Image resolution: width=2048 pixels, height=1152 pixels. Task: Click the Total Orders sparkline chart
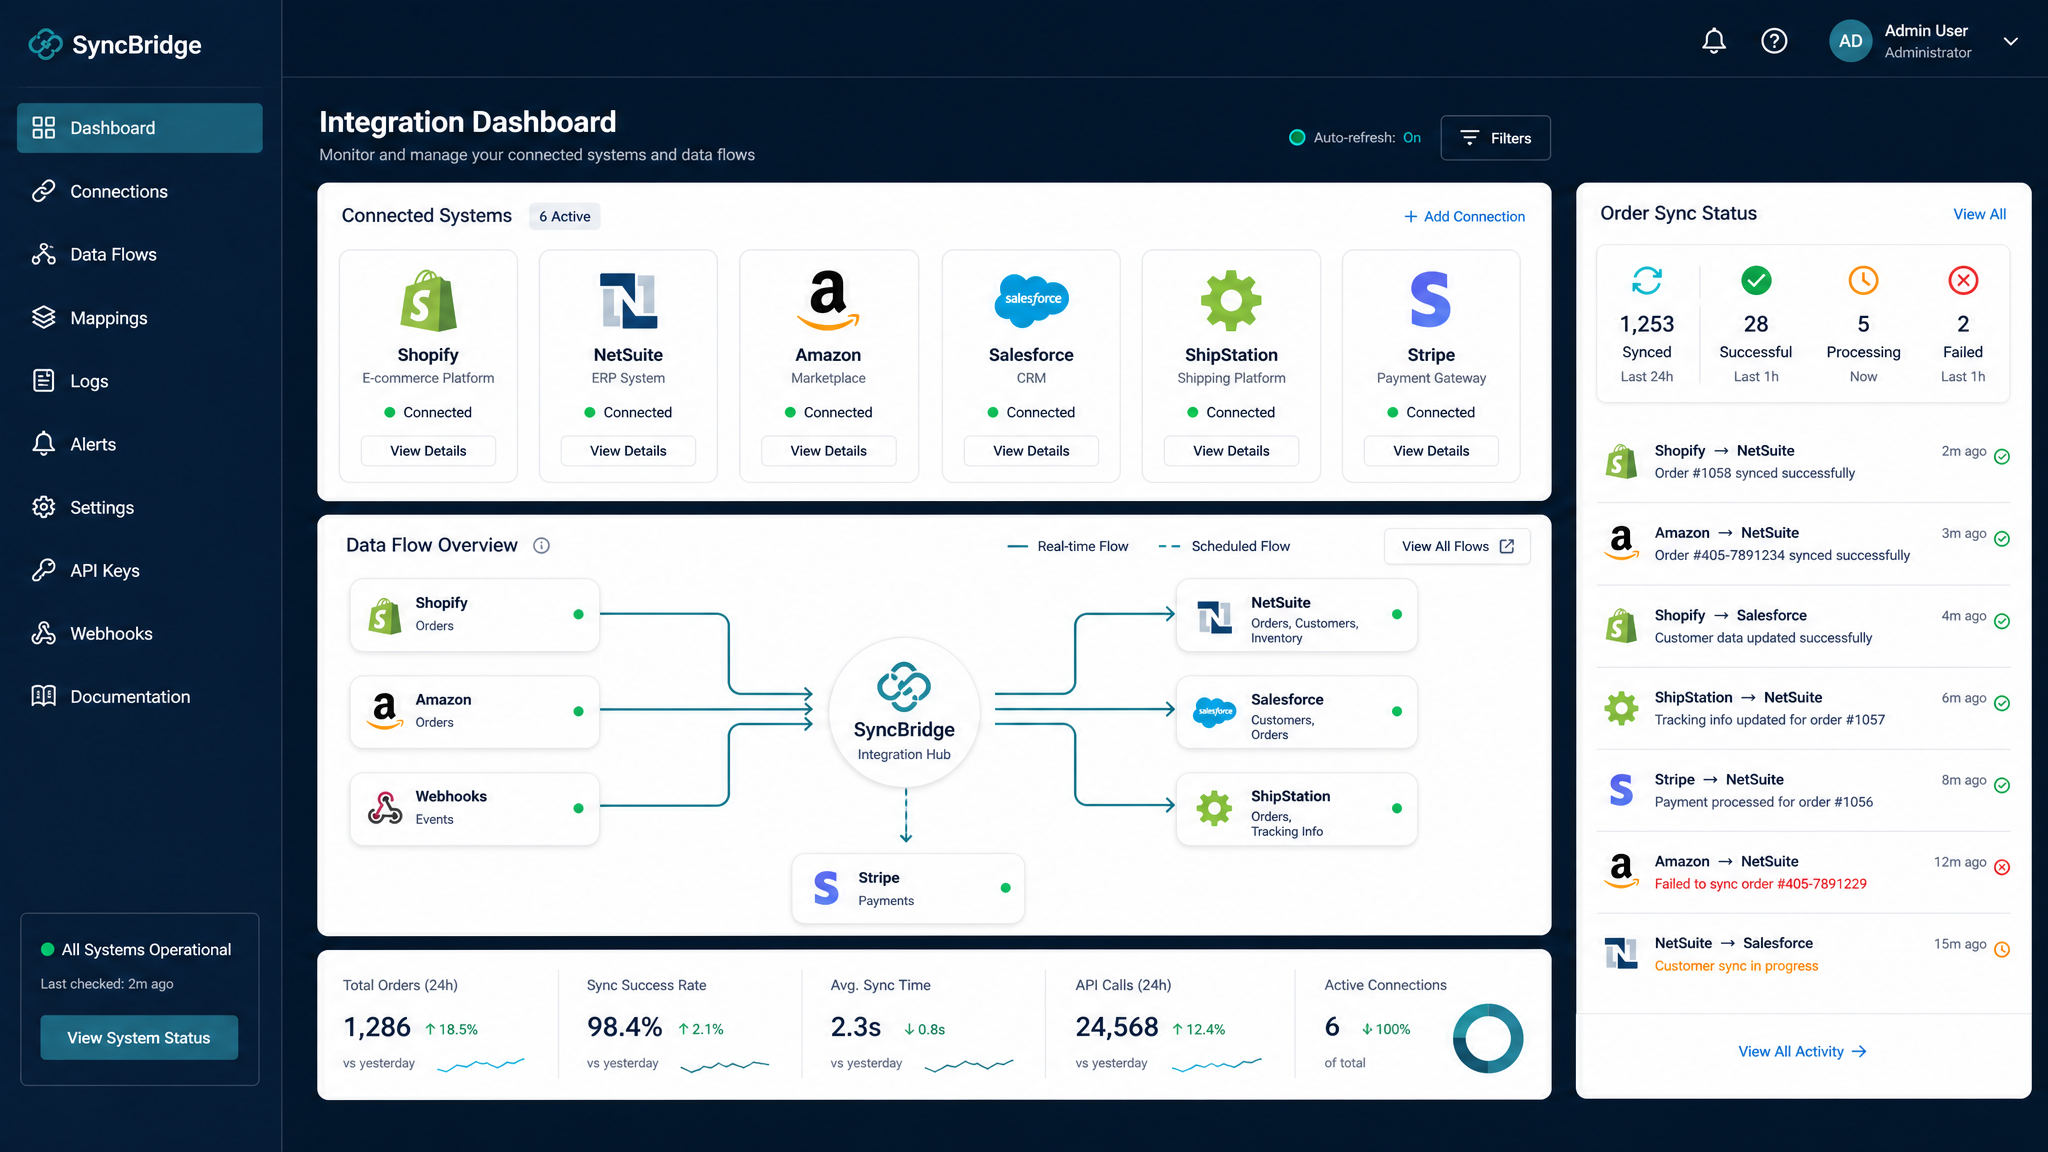tap(481, 1064)
